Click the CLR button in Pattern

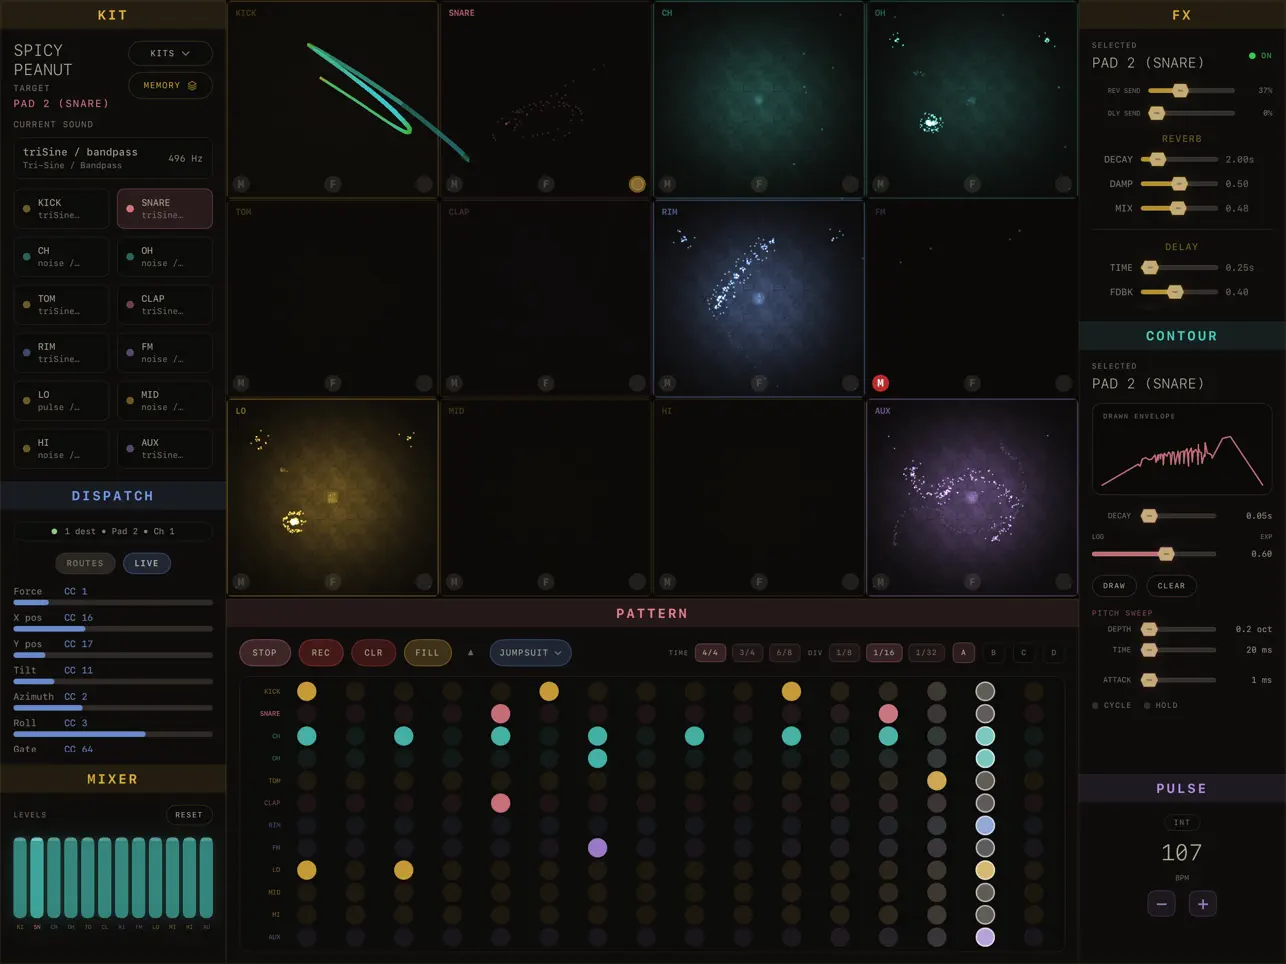point(374,653)
